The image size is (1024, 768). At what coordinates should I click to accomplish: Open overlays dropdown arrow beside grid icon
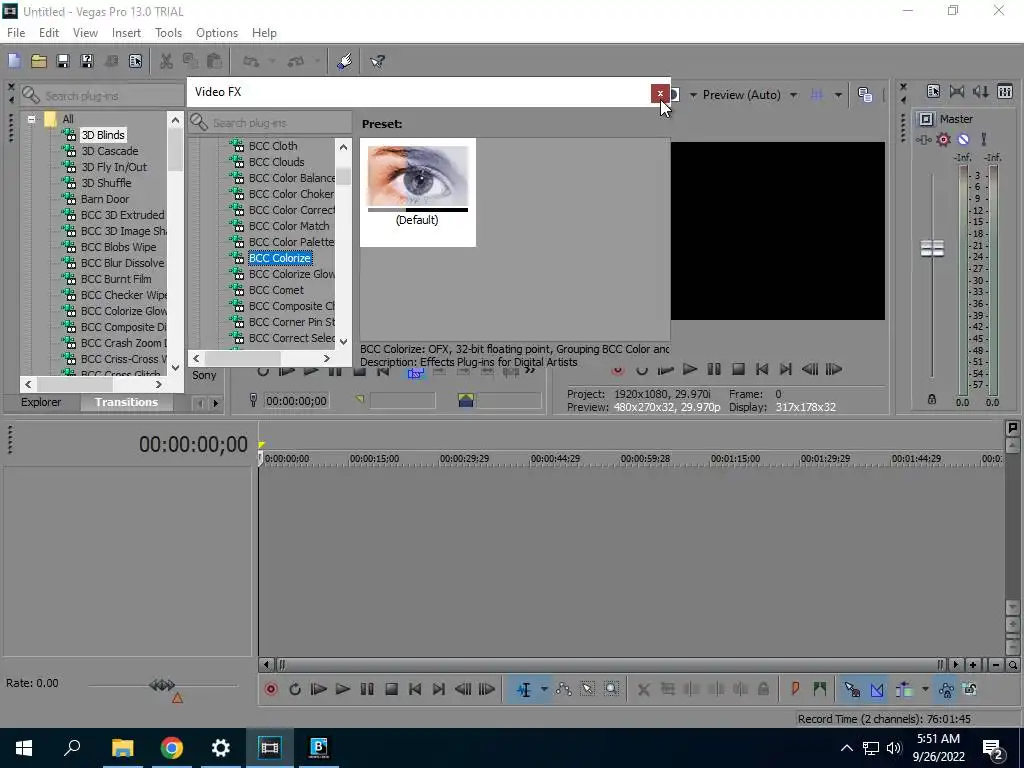click(x=838, y=95)
